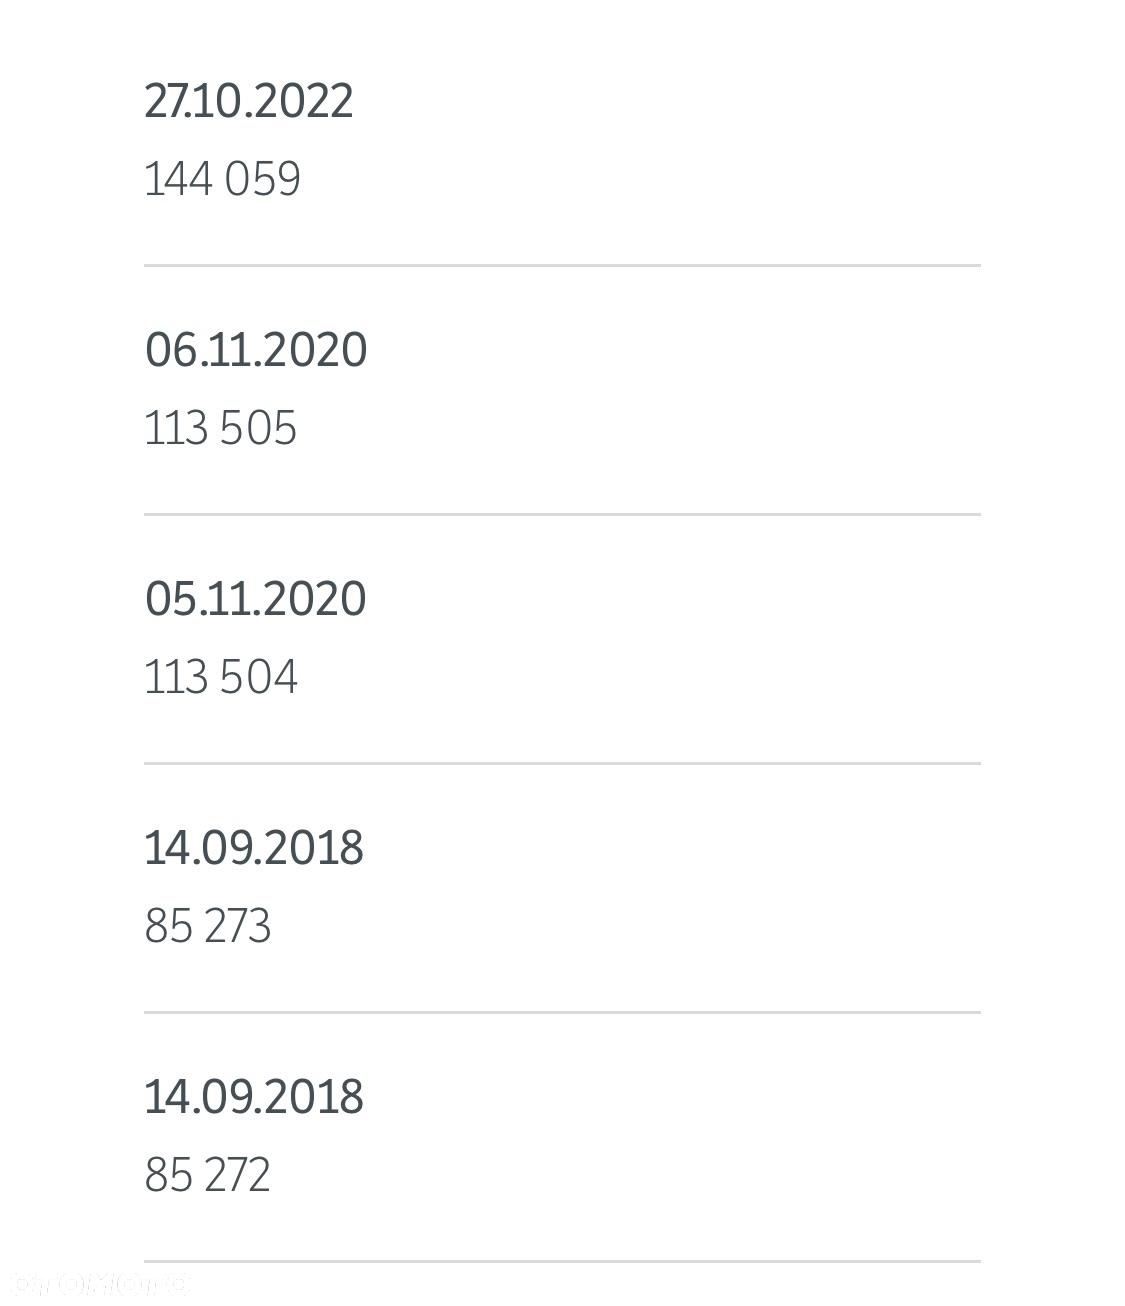Click the mileage value 113 504
This screenshot has height=1306, width=1125.
tap(221, 677)
